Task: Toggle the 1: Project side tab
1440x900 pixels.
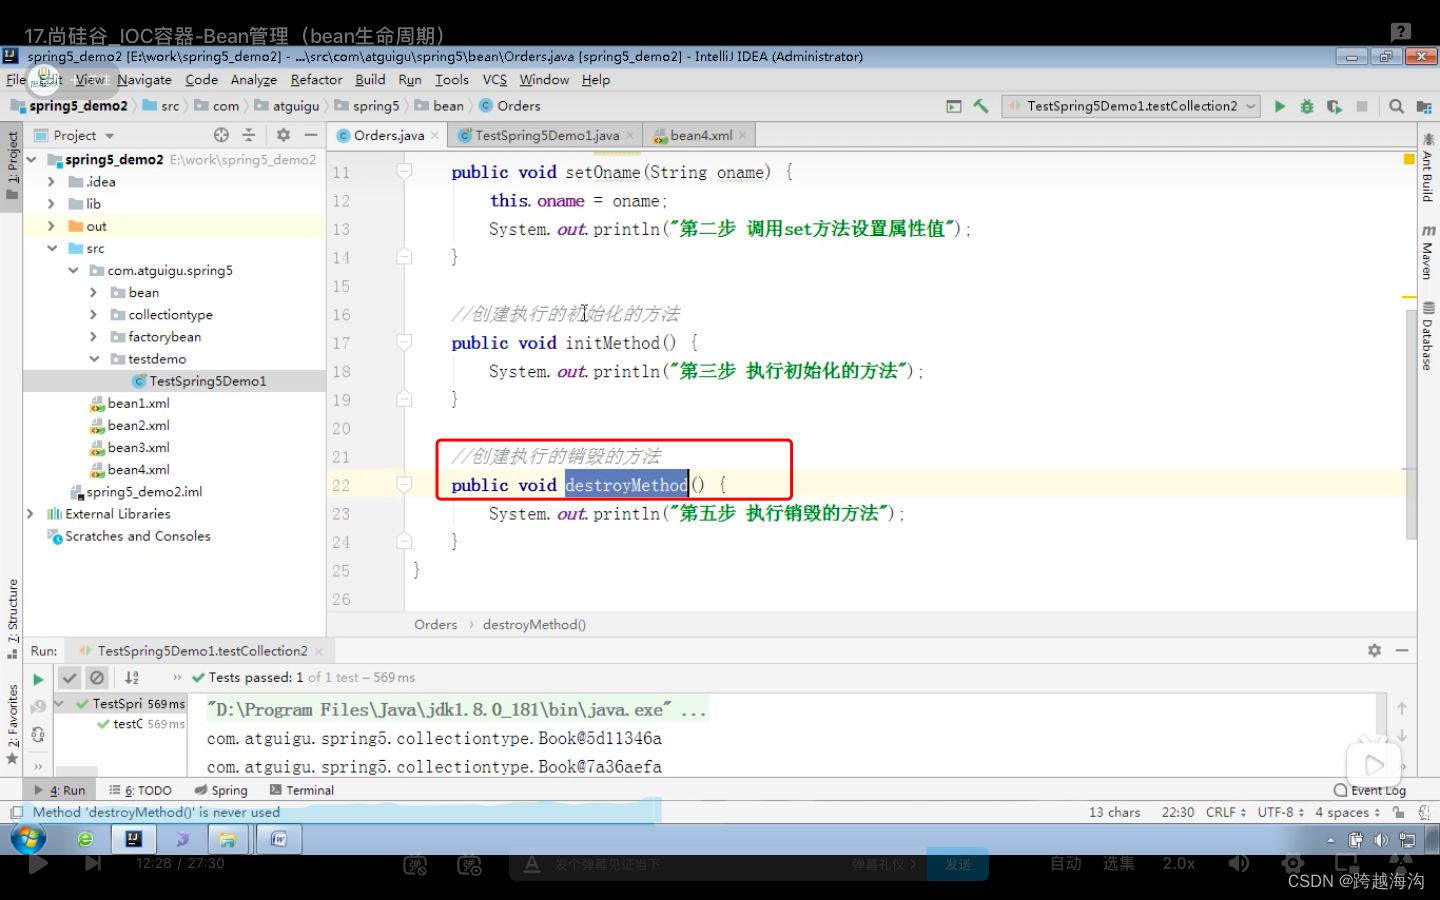Action: coord(12,165)
